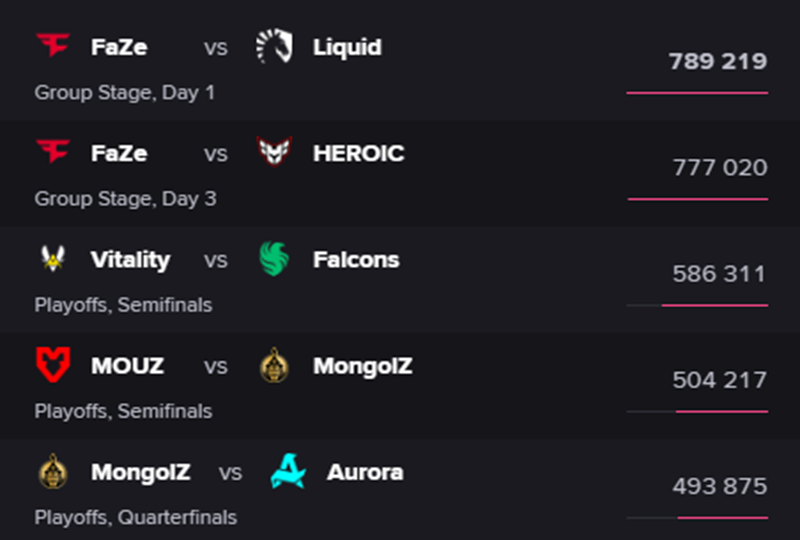Image resolution: width=800 pixels, height=540 pixels.
Task: Click the HEROIC team logo
Action: [x=274, y=152]
